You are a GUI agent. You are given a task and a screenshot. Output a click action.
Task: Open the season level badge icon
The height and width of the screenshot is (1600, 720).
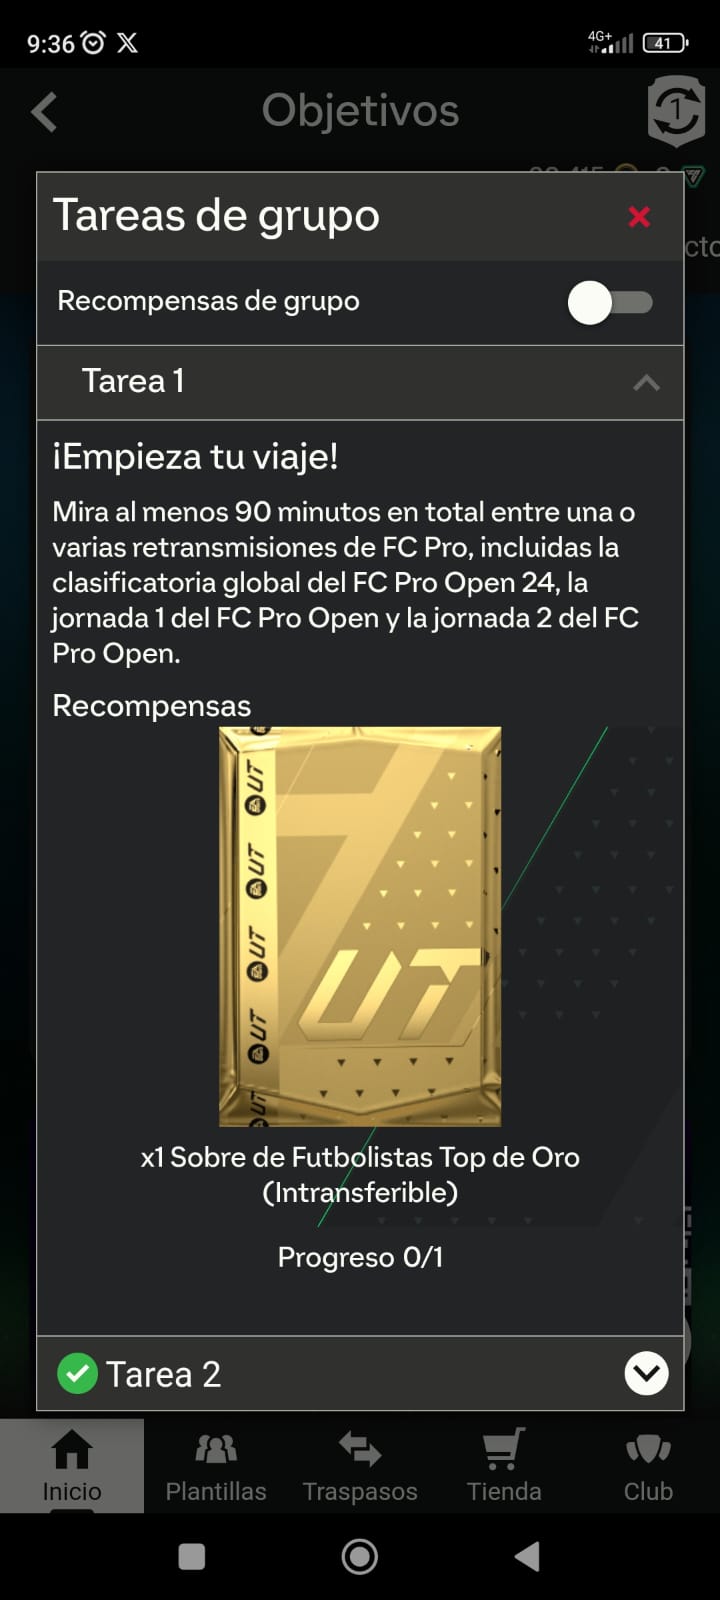tap(676, 110)
